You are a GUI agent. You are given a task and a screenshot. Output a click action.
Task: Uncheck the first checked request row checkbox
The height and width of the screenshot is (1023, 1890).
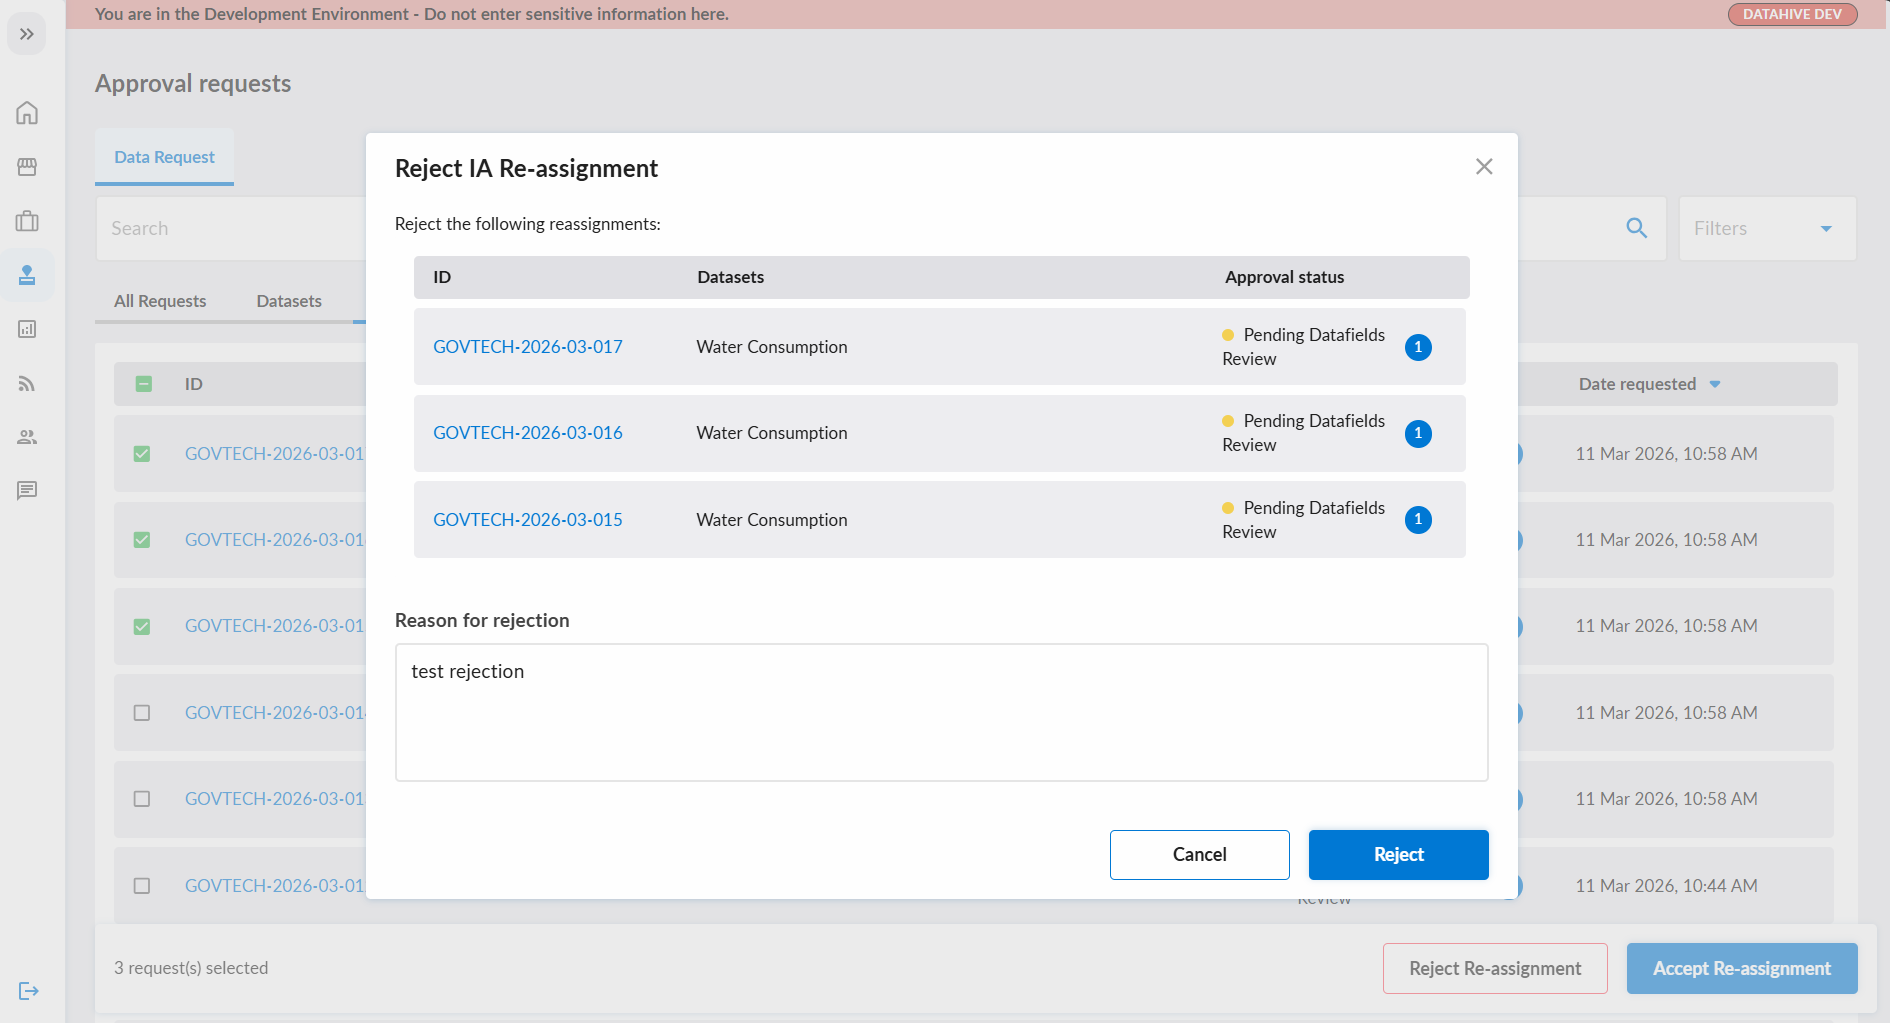click(x=142, y=454)
